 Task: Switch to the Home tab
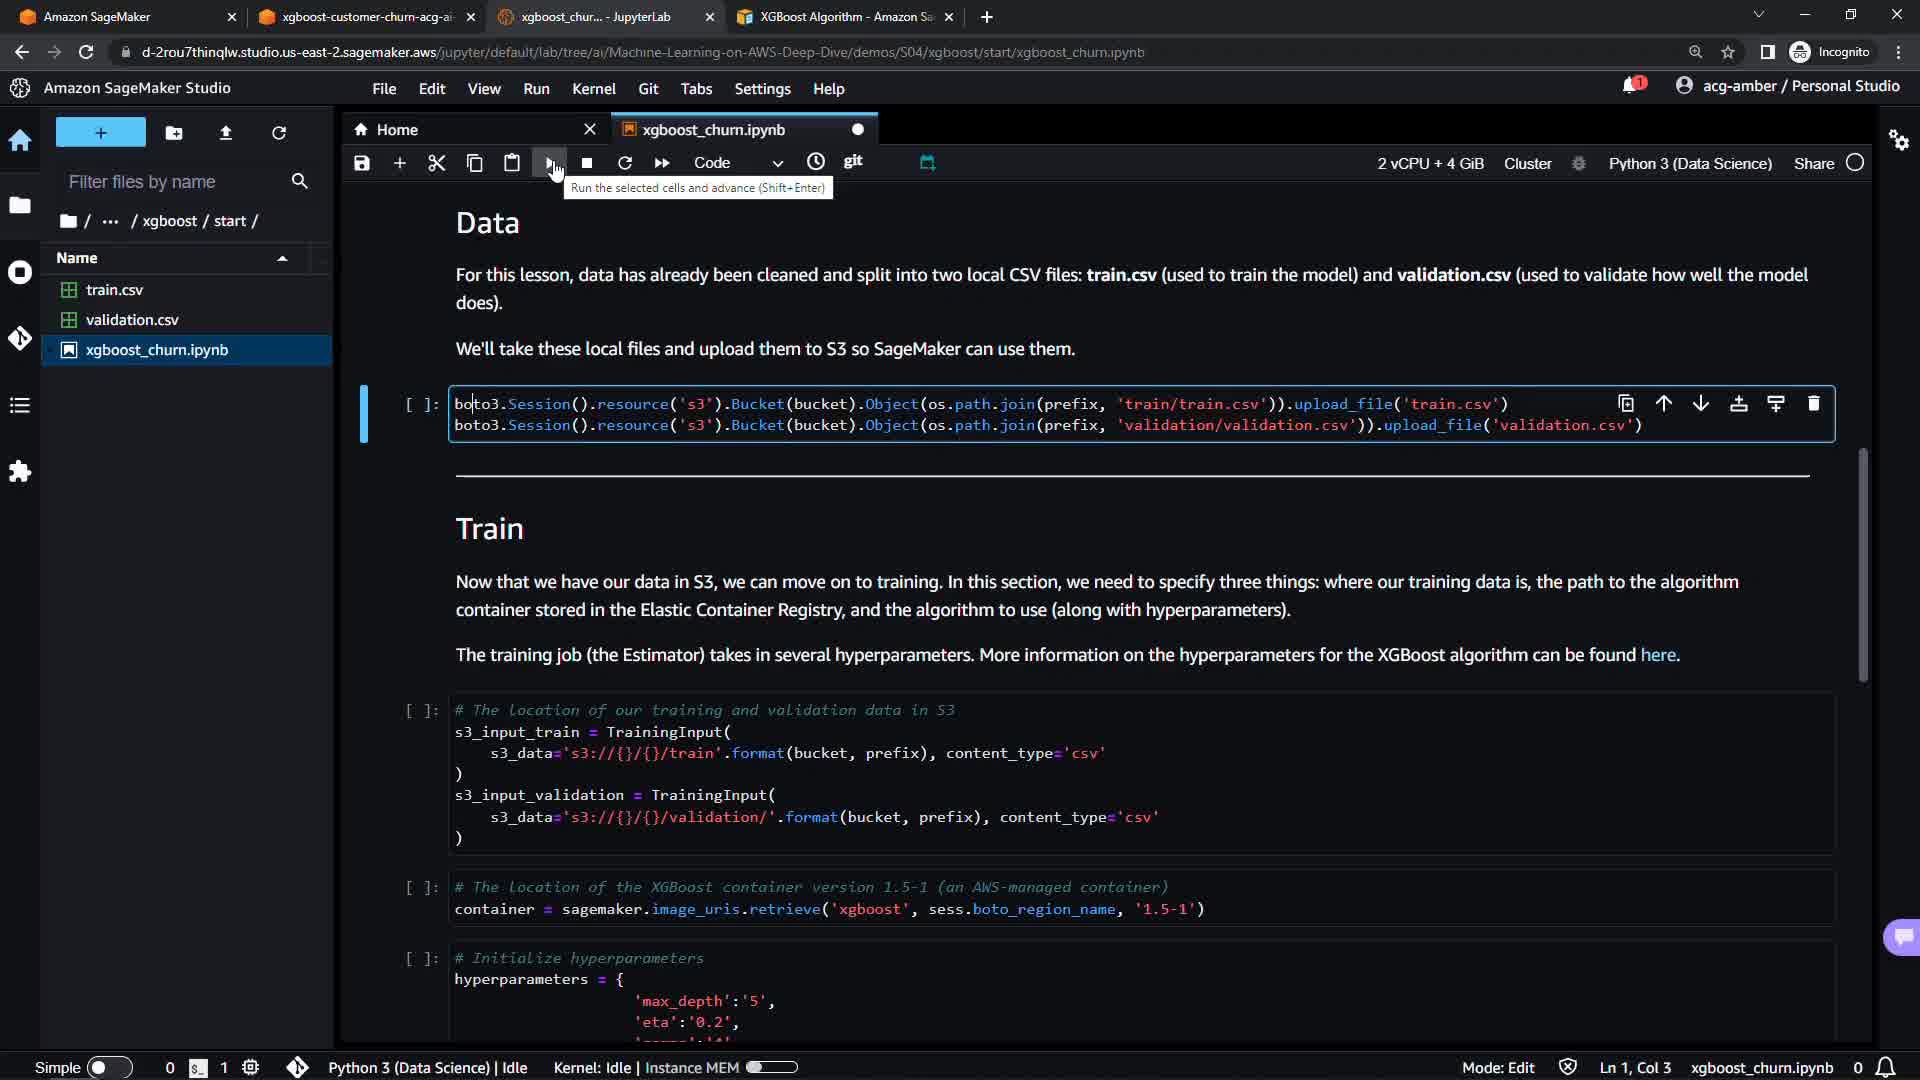pyautogui.click(x=397, y=130)
